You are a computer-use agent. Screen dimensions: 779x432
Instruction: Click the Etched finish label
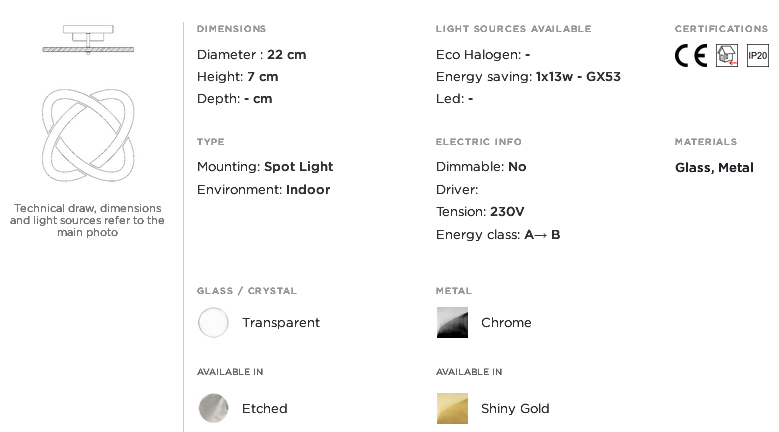point(264,409)
